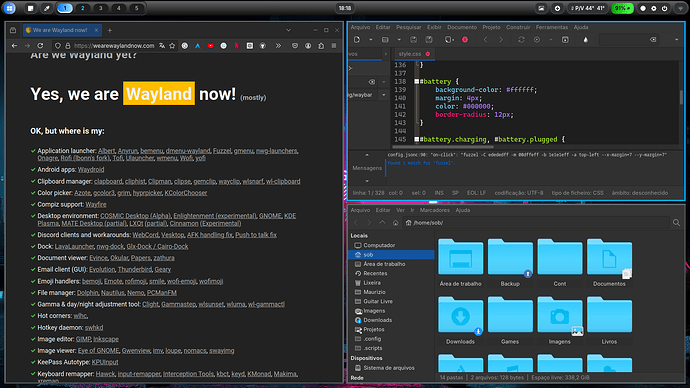Open search in the file manager
This screenshot has height=388, width=690.
tap(676, 223)
